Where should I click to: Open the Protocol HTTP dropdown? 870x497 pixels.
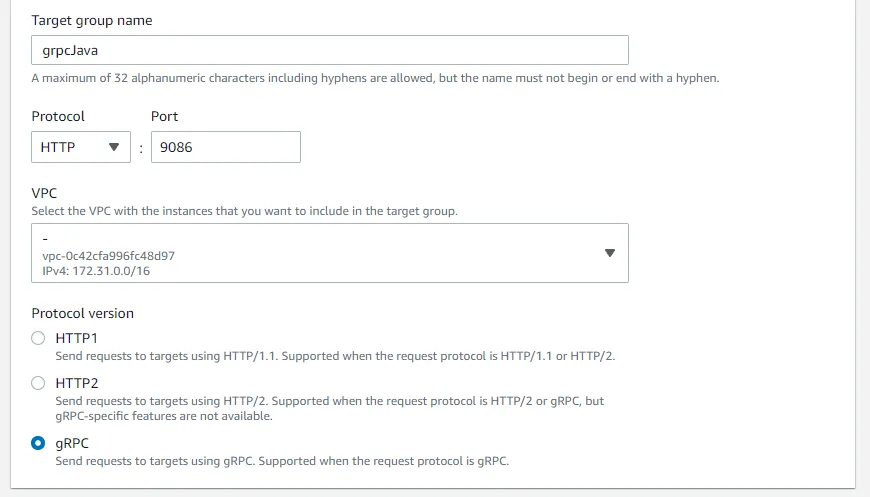80,148
